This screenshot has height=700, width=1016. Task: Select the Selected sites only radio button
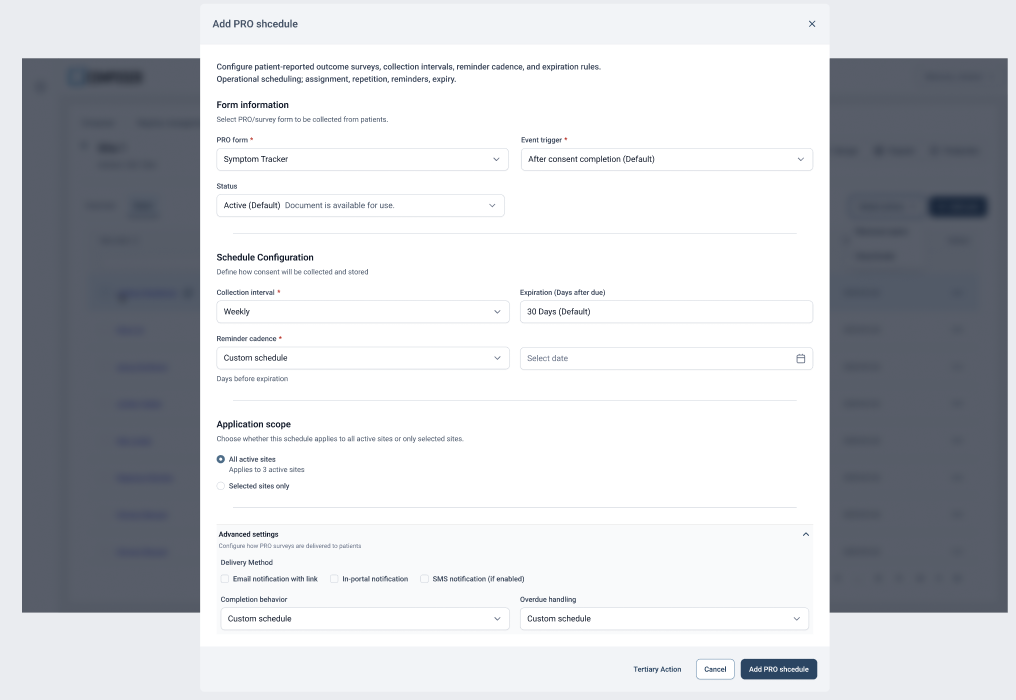pyautogui.click(x=220, y=486)
